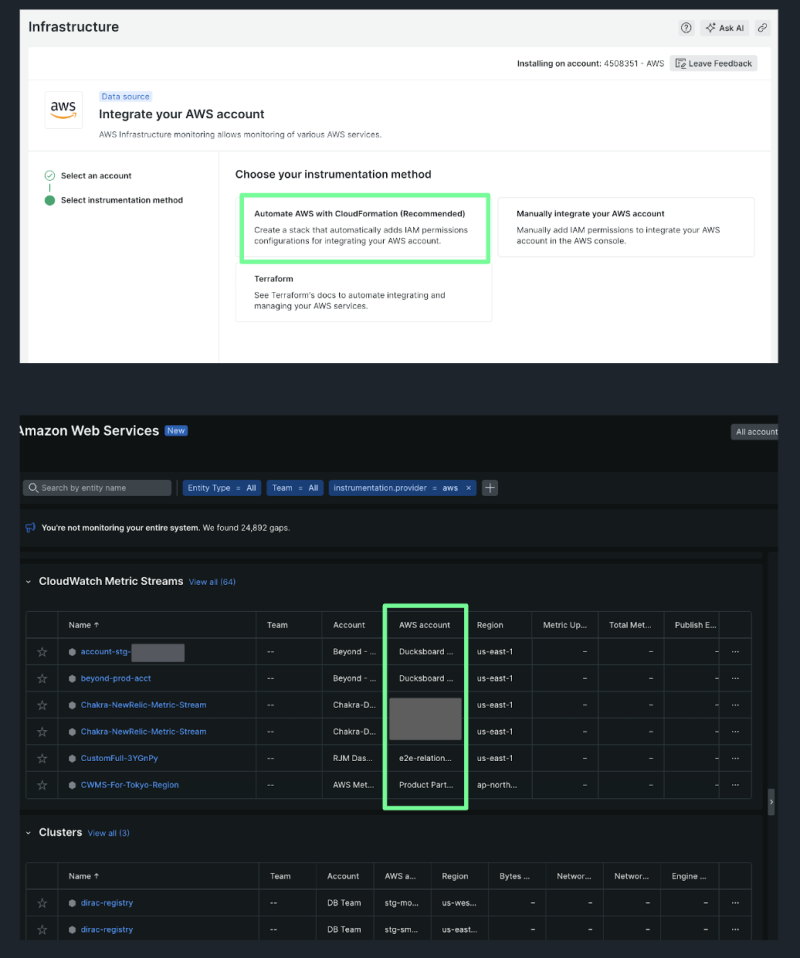Click the megaphone icon in the gaps banner
Viewport: 800px width, 958px height.
[27, 527]
